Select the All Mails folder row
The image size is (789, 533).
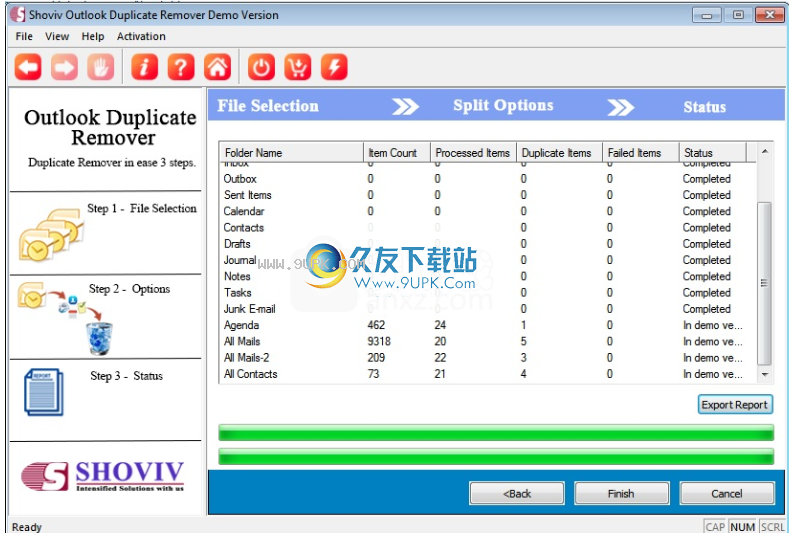pyautogui.click(x=488, y=341)
